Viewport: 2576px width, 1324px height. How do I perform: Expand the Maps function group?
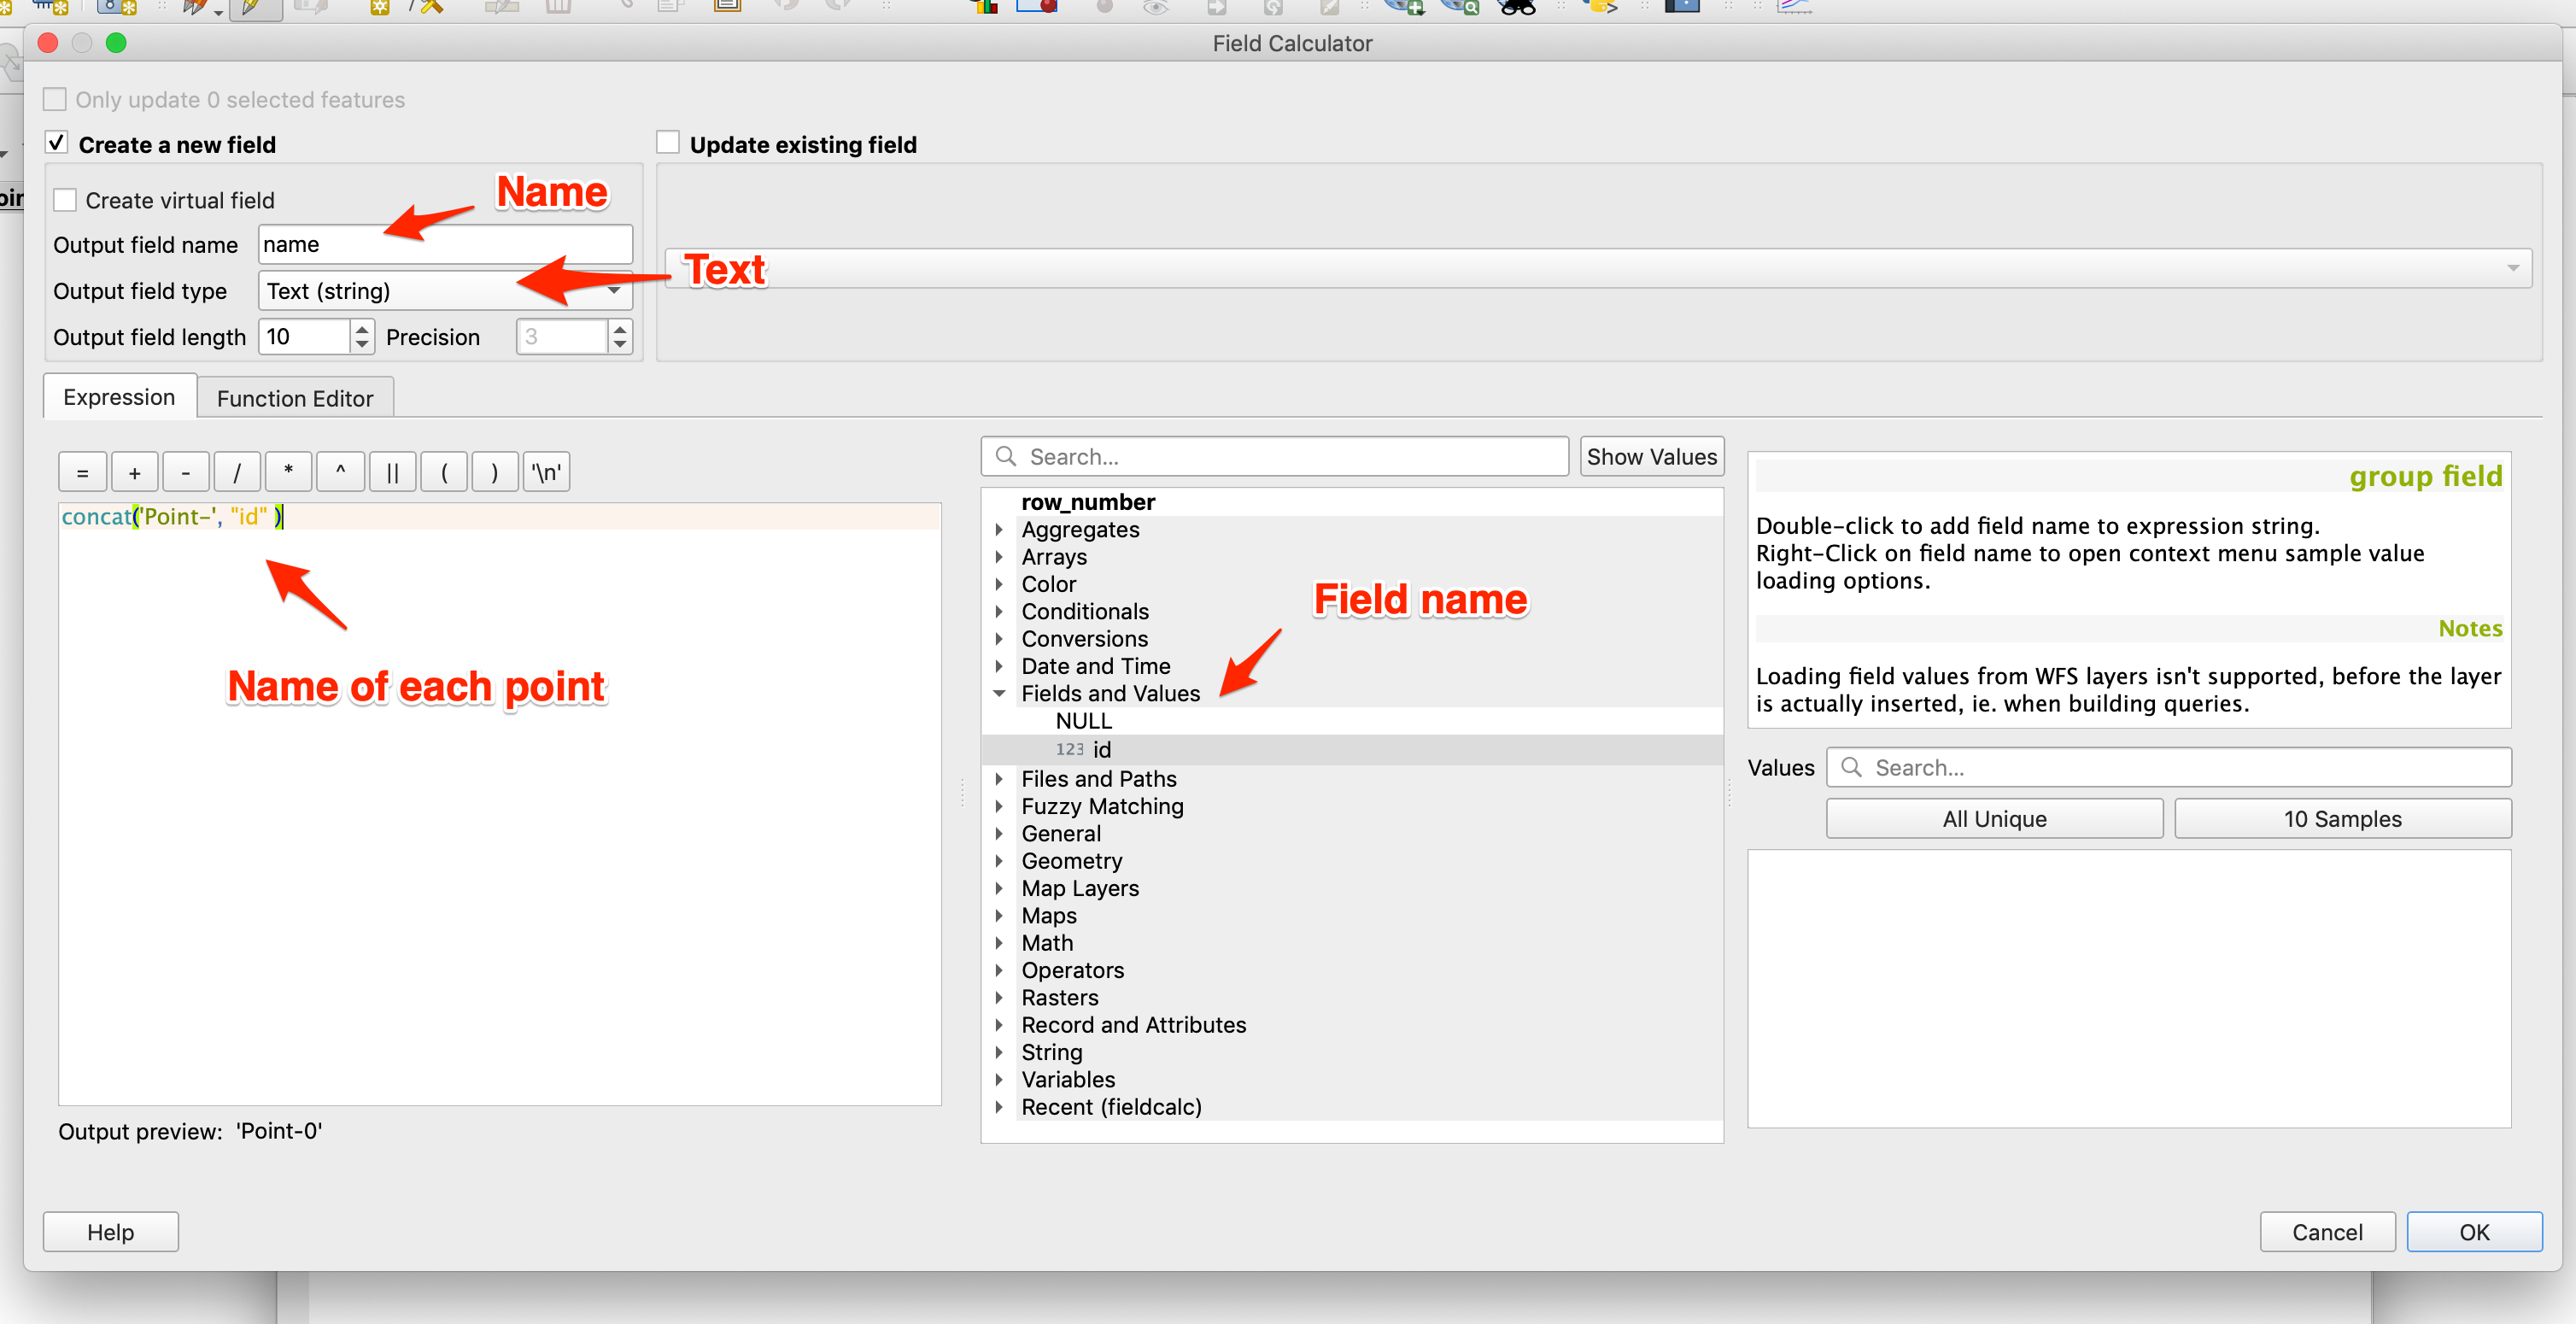pyautogui.click(x=999, y=916)
